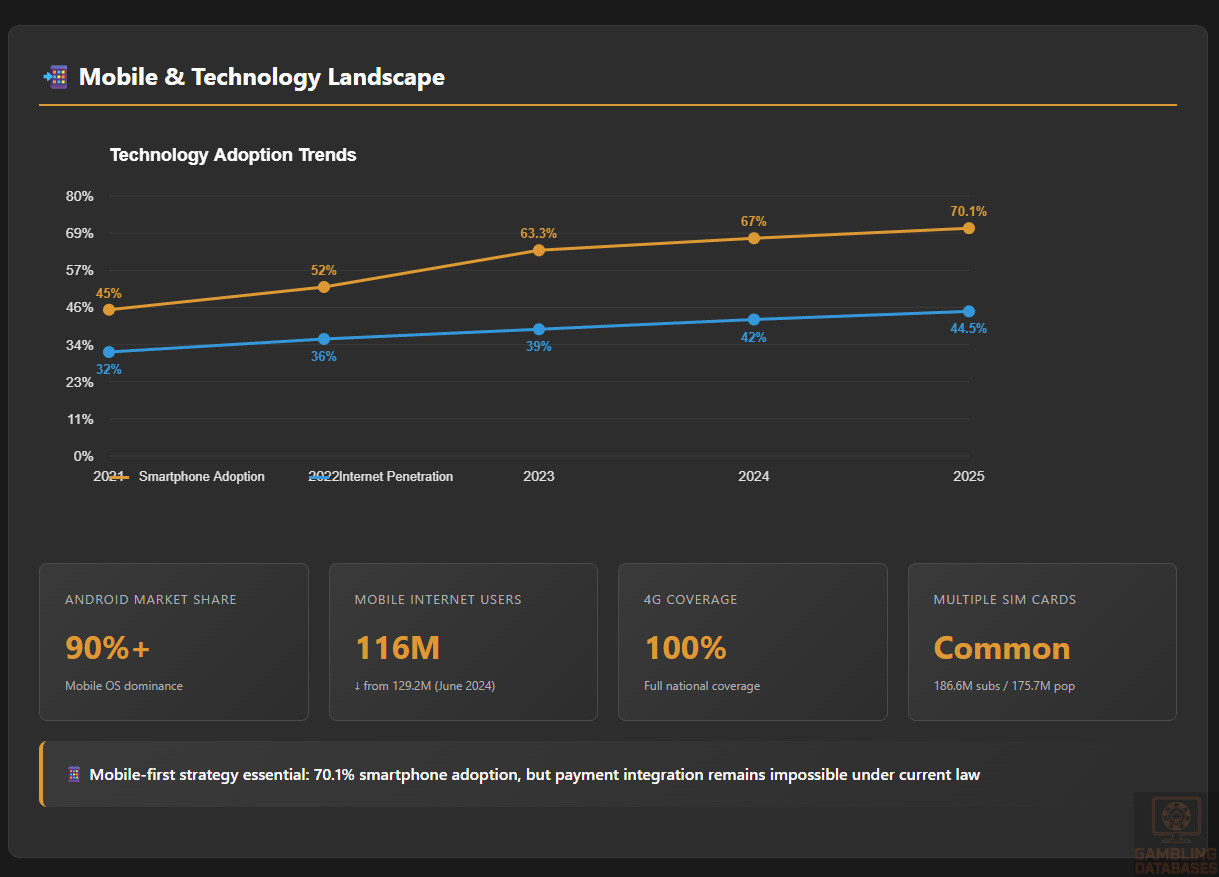Click the 36% internet penetration data point

tap(324, 339)
